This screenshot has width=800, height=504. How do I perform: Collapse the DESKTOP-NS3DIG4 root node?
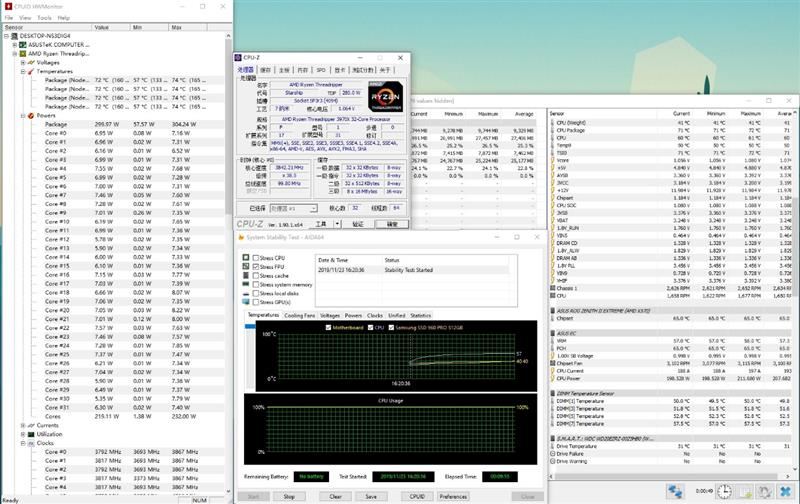(x=7, y=36)
